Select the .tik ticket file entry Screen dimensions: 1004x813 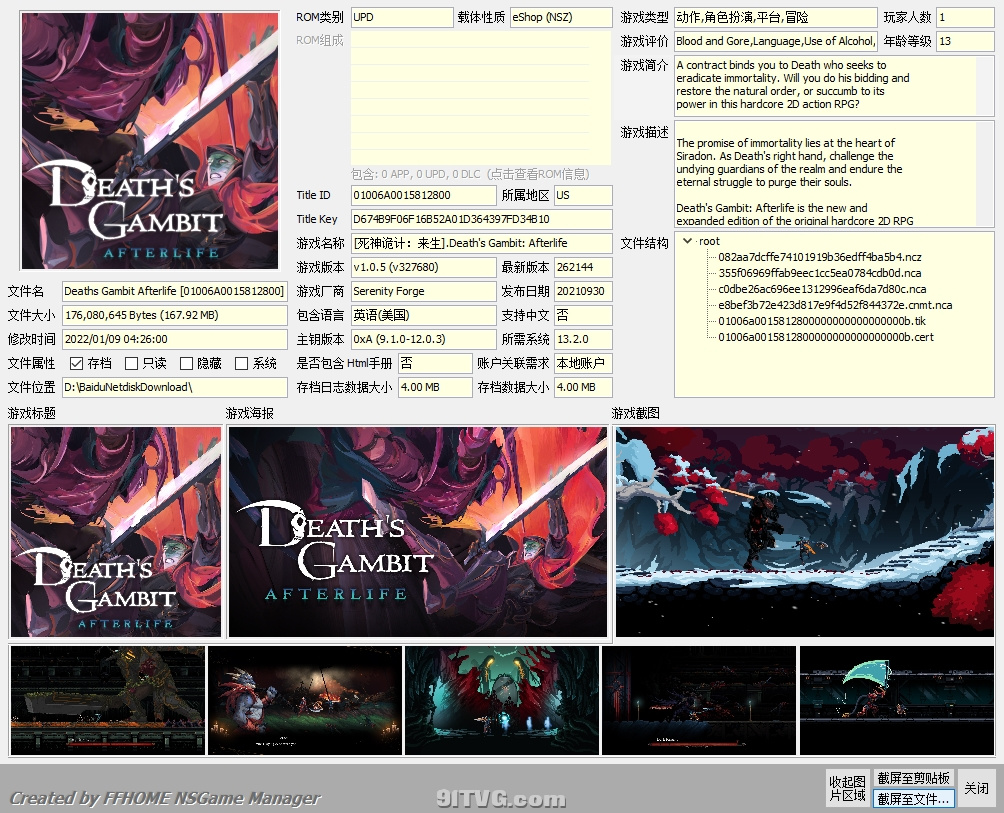coord(822,321)
